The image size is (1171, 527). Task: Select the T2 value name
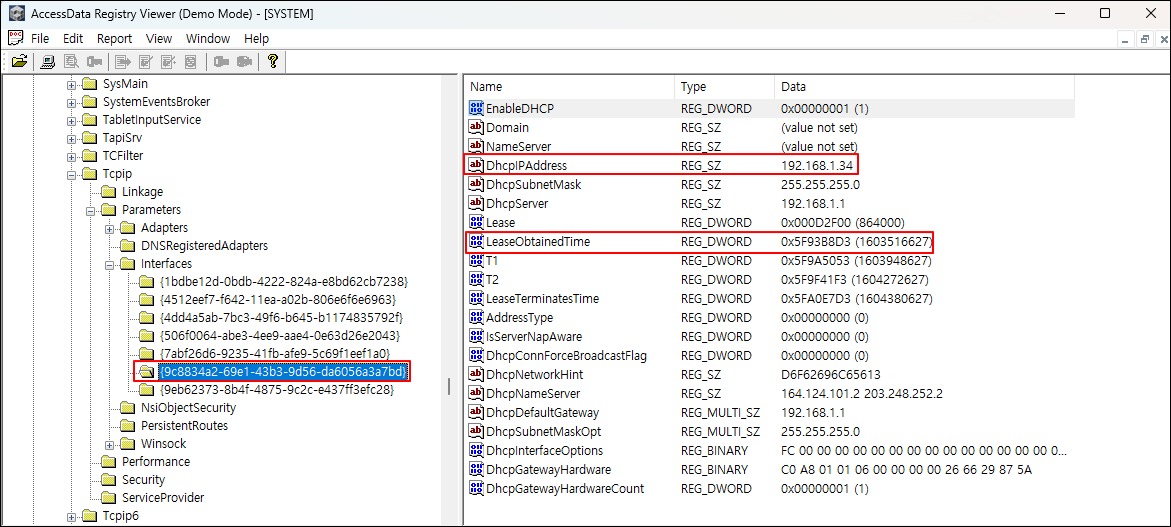coord(492,279)
